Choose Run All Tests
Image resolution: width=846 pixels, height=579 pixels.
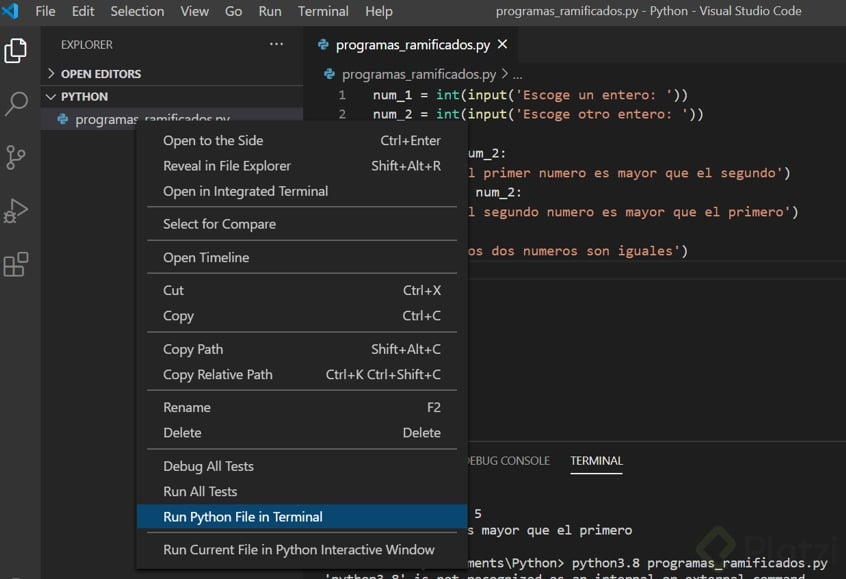point(302,492)
